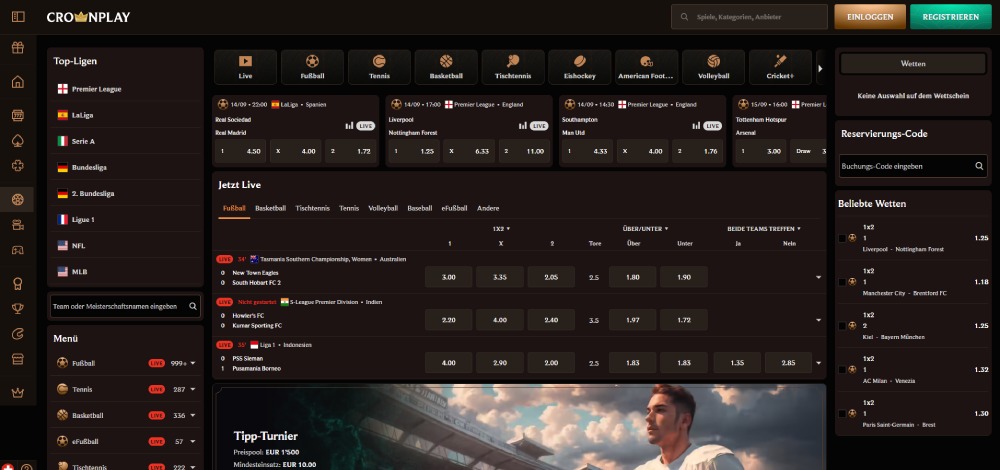Select the Eishockey category icon
This screenshot has width=1000, height=470.
coord(579,66)
